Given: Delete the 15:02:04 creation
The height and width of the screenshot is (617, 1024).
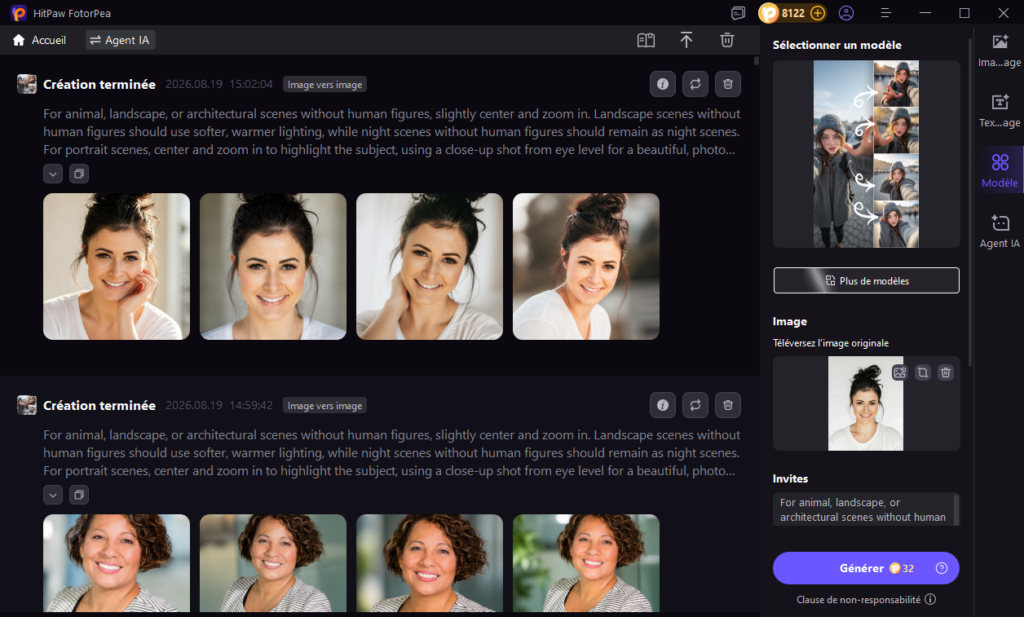Looking at the screenshot, I should coord(728,84).
